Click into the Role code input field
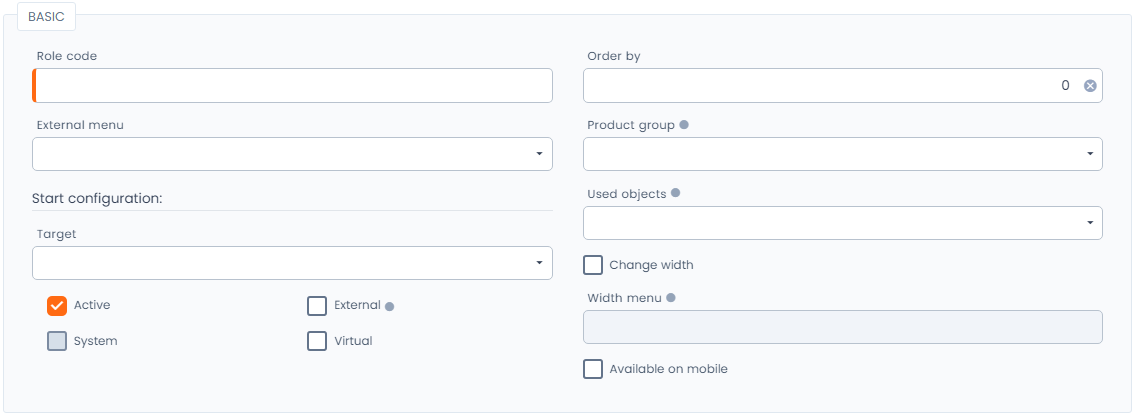Image resolution: width=1134 pixels, height=415 pixels. click(x=292, y=86)
